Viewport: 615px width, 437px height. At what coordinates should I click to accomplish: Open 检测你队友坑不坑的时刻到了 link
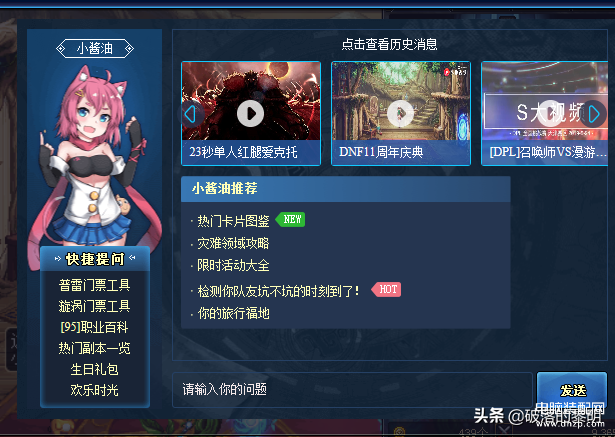click(278, 291)
